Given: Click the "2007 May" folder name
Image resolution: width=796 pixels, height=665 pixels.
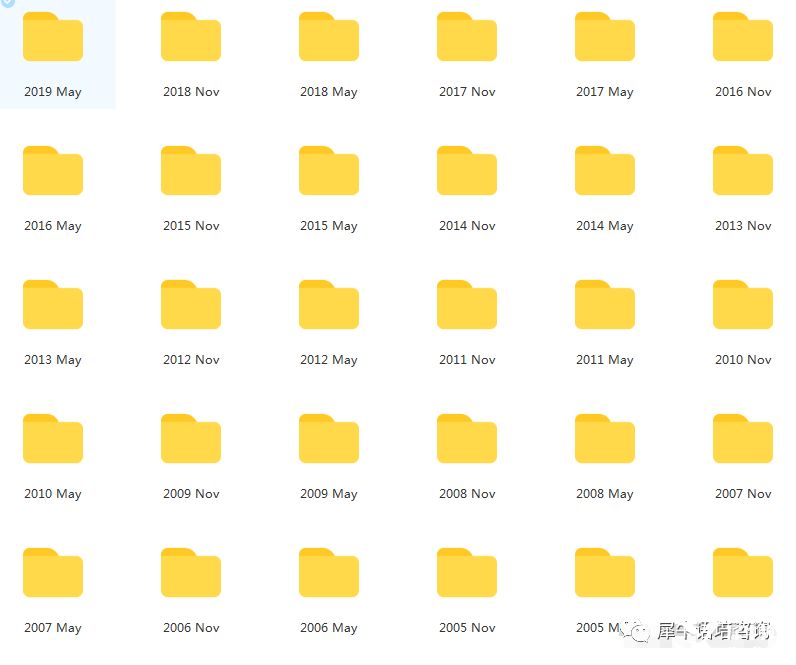Looking at the screenshot, I should [x=53, y=628].
